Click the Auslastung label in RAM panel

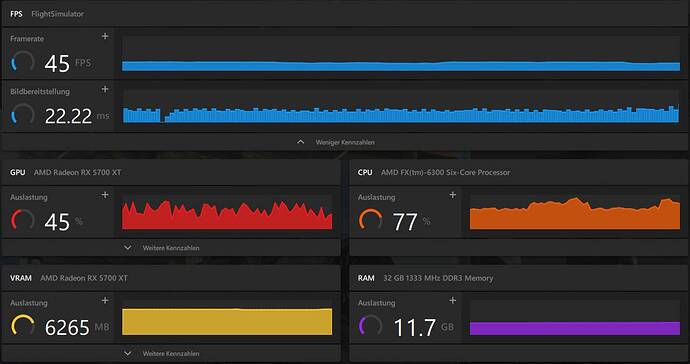376,303
